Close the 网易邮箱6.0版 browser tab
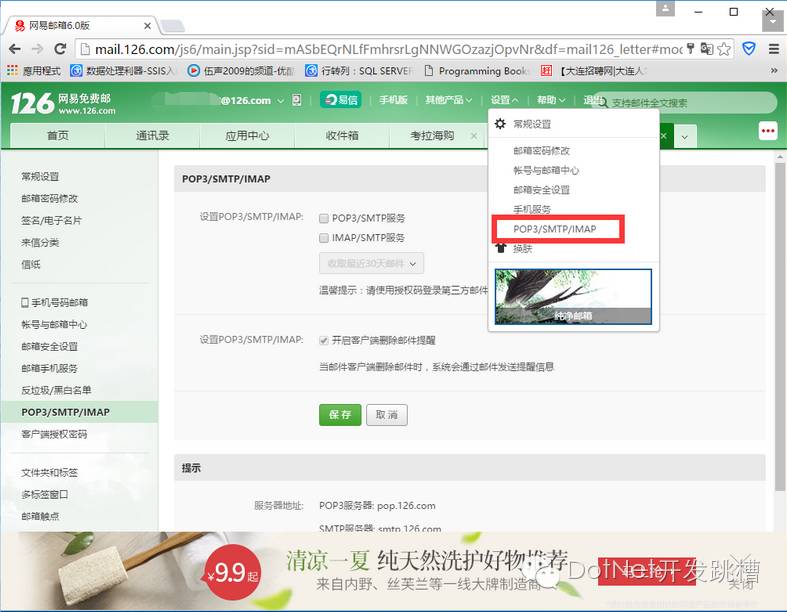787x612 pixels. [x=147, y=26]
